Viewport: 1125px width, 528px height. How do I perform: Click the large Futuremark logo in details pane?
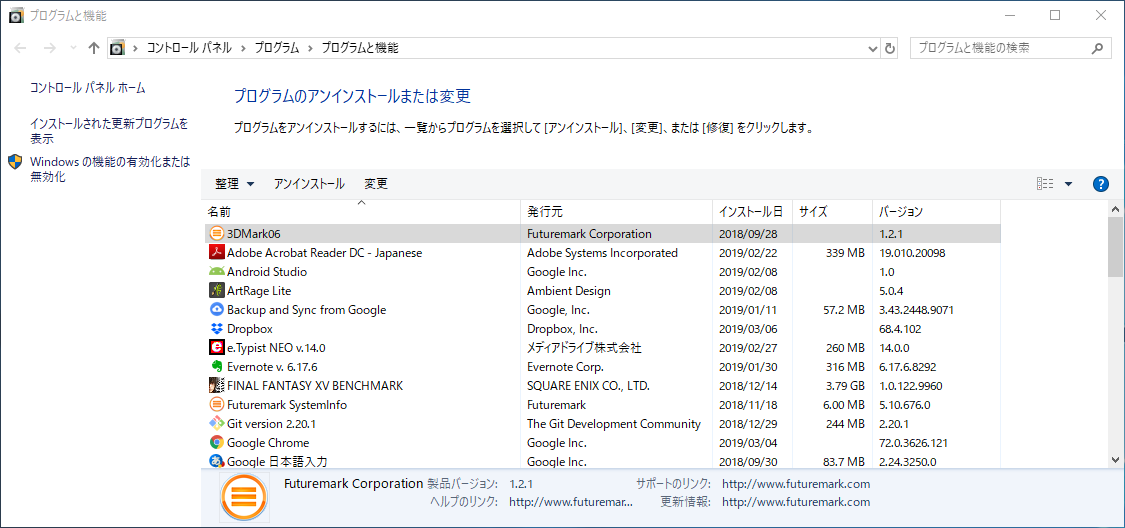click(245, 496)
